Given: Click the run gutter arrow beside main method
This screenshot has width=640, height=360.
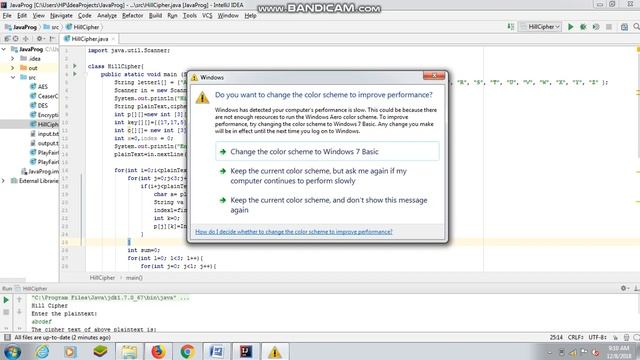Looking at the screenshot, I should (75, 74).
